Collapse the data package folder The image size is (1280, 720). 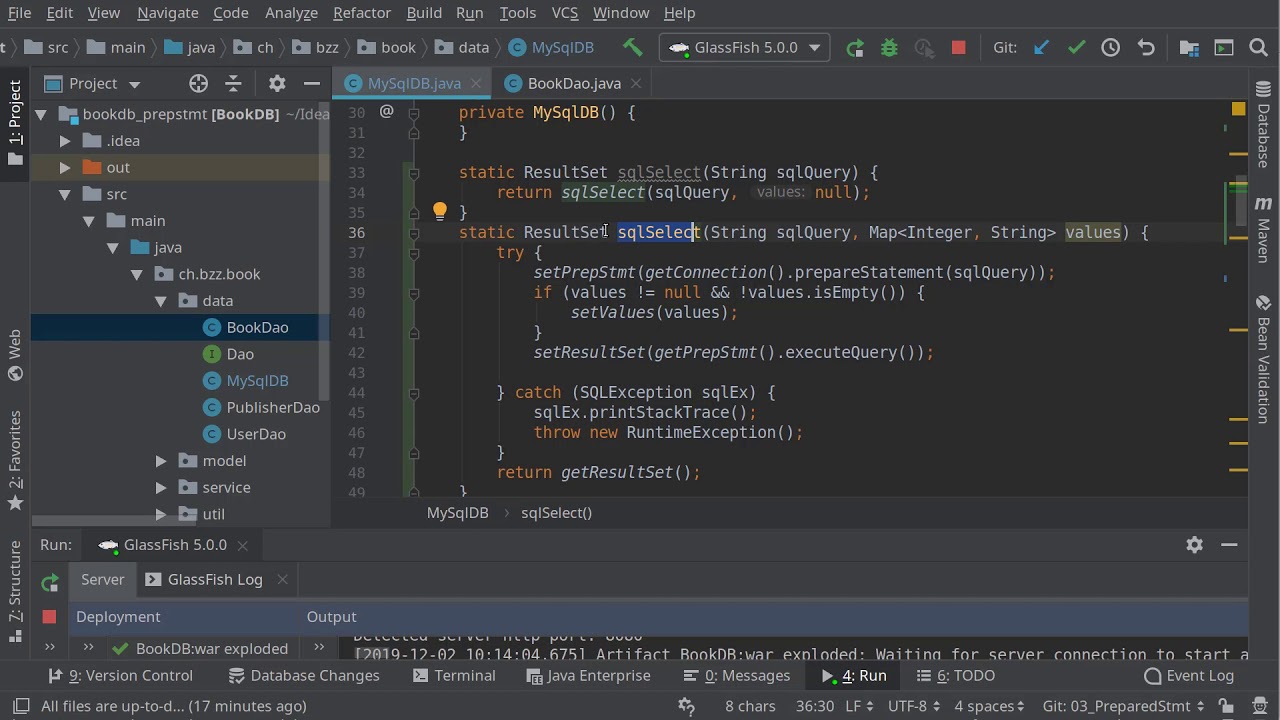(161, 301)
